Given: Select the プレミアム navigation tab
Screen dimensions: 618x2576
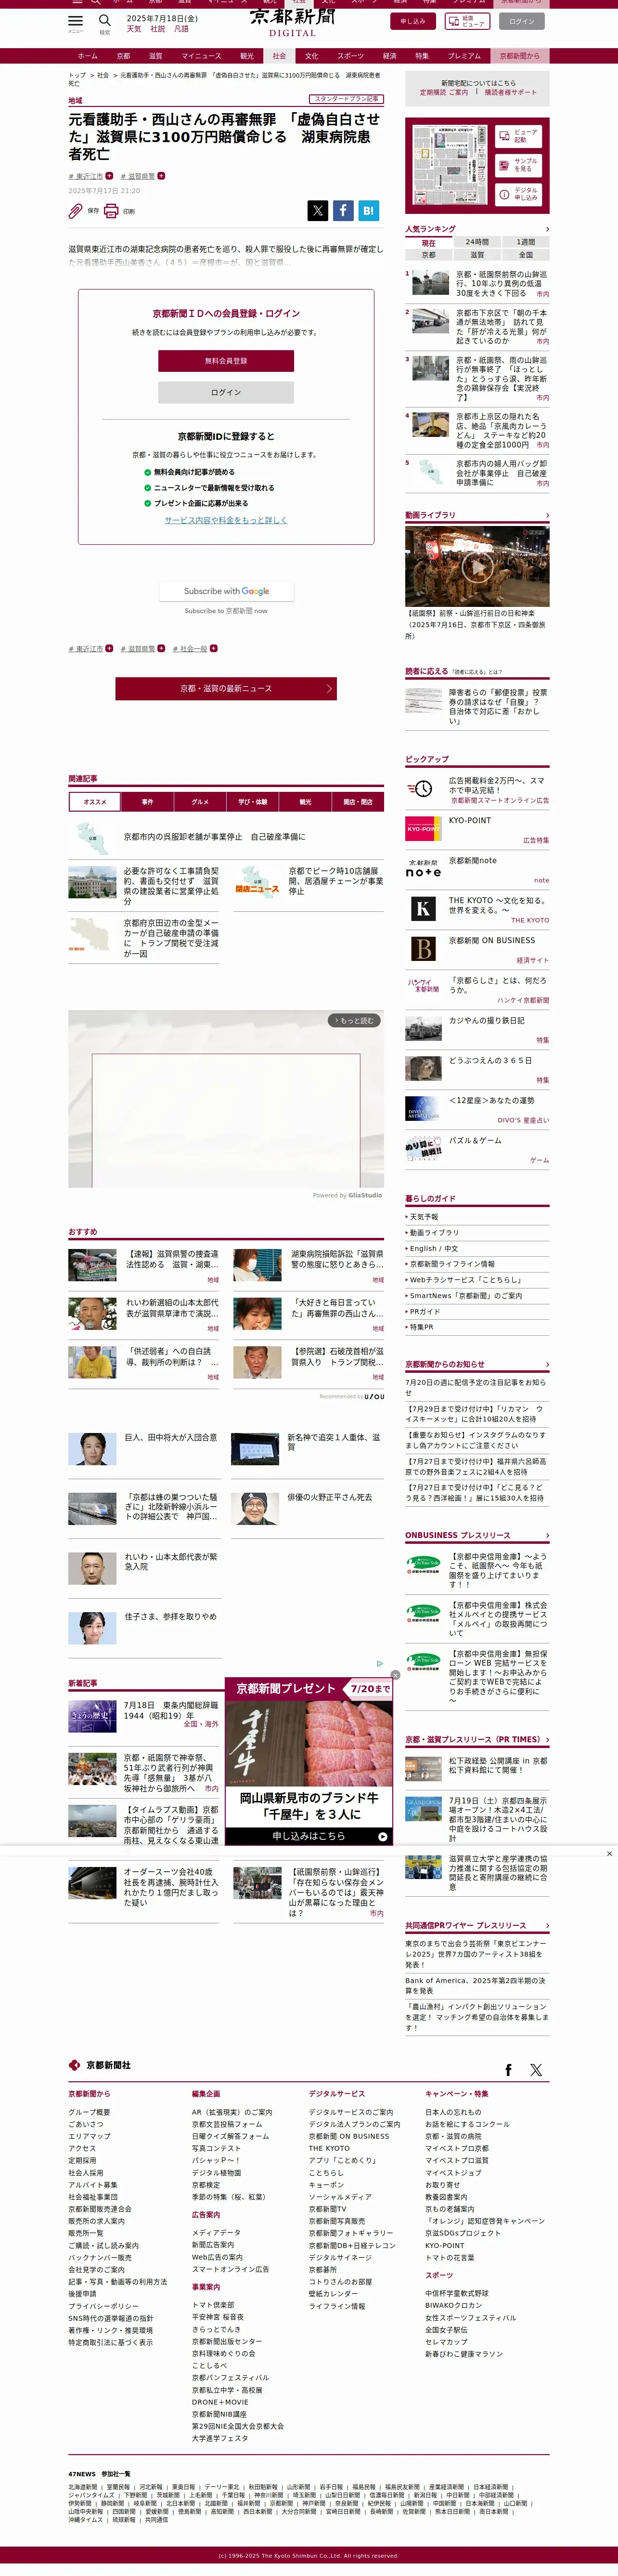Looking at the screenshot, I should point(464,56).
